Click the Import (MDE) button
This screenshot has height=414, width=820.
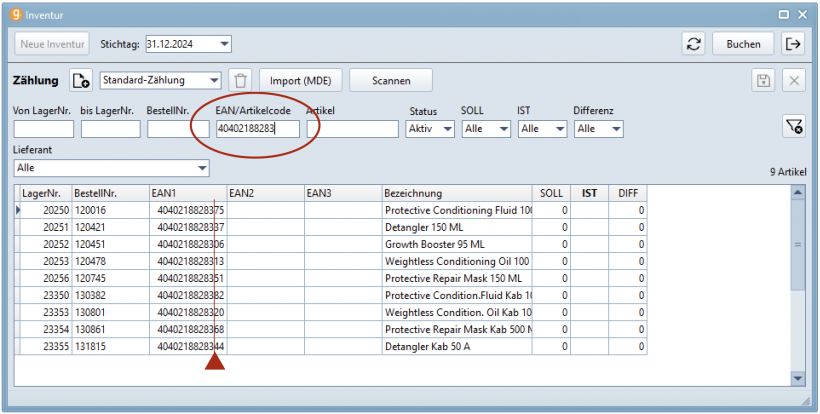[x=301, y=81]
